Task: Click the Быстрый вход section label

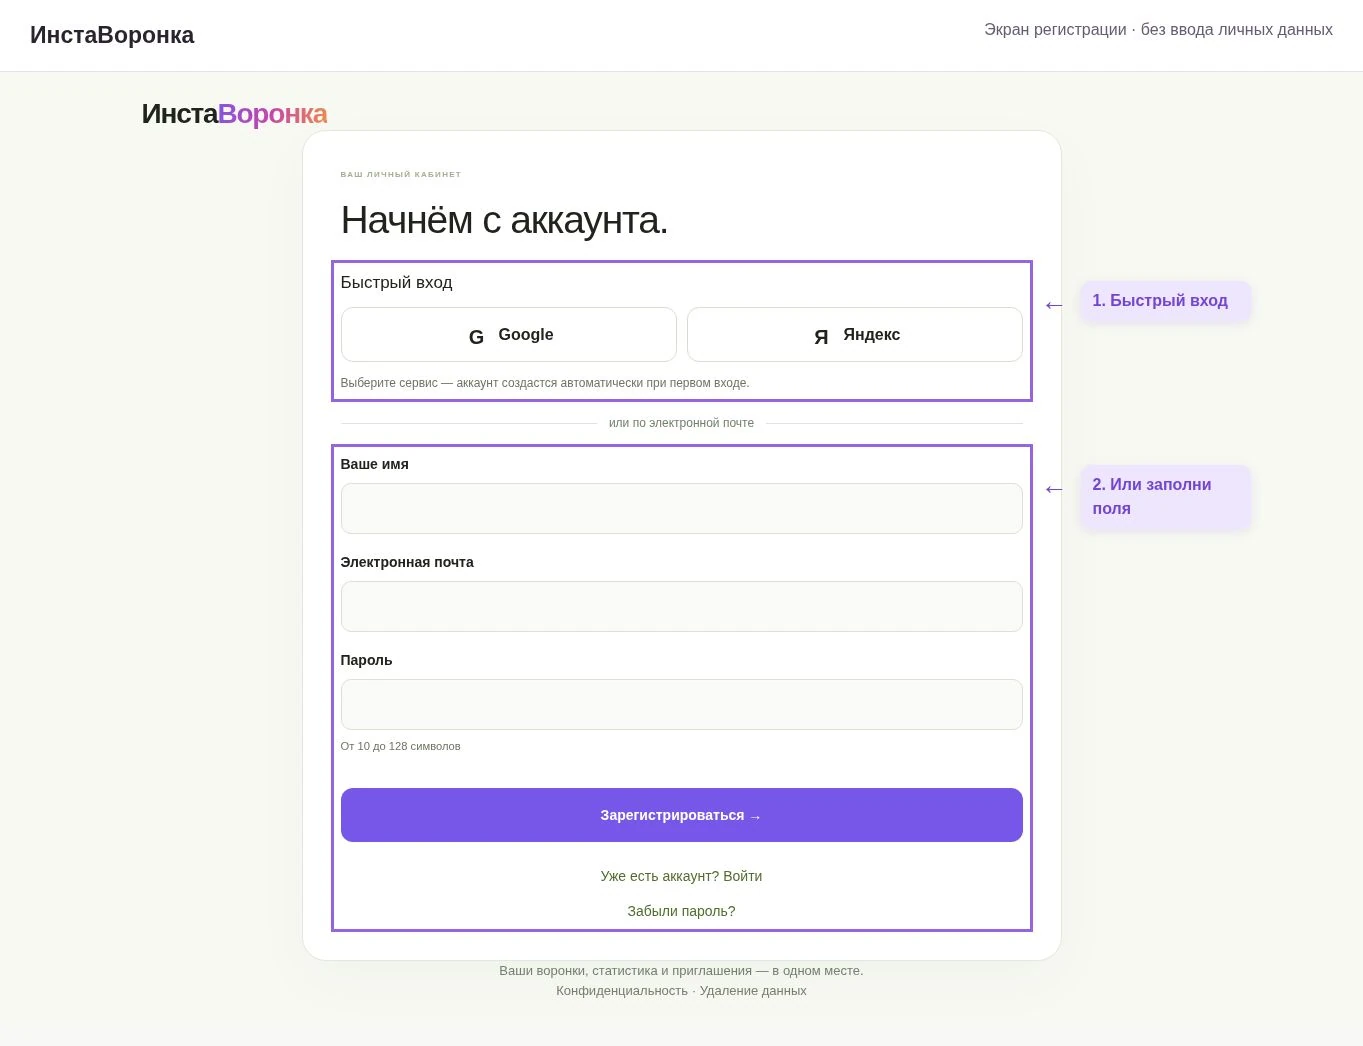Action: 396,282
